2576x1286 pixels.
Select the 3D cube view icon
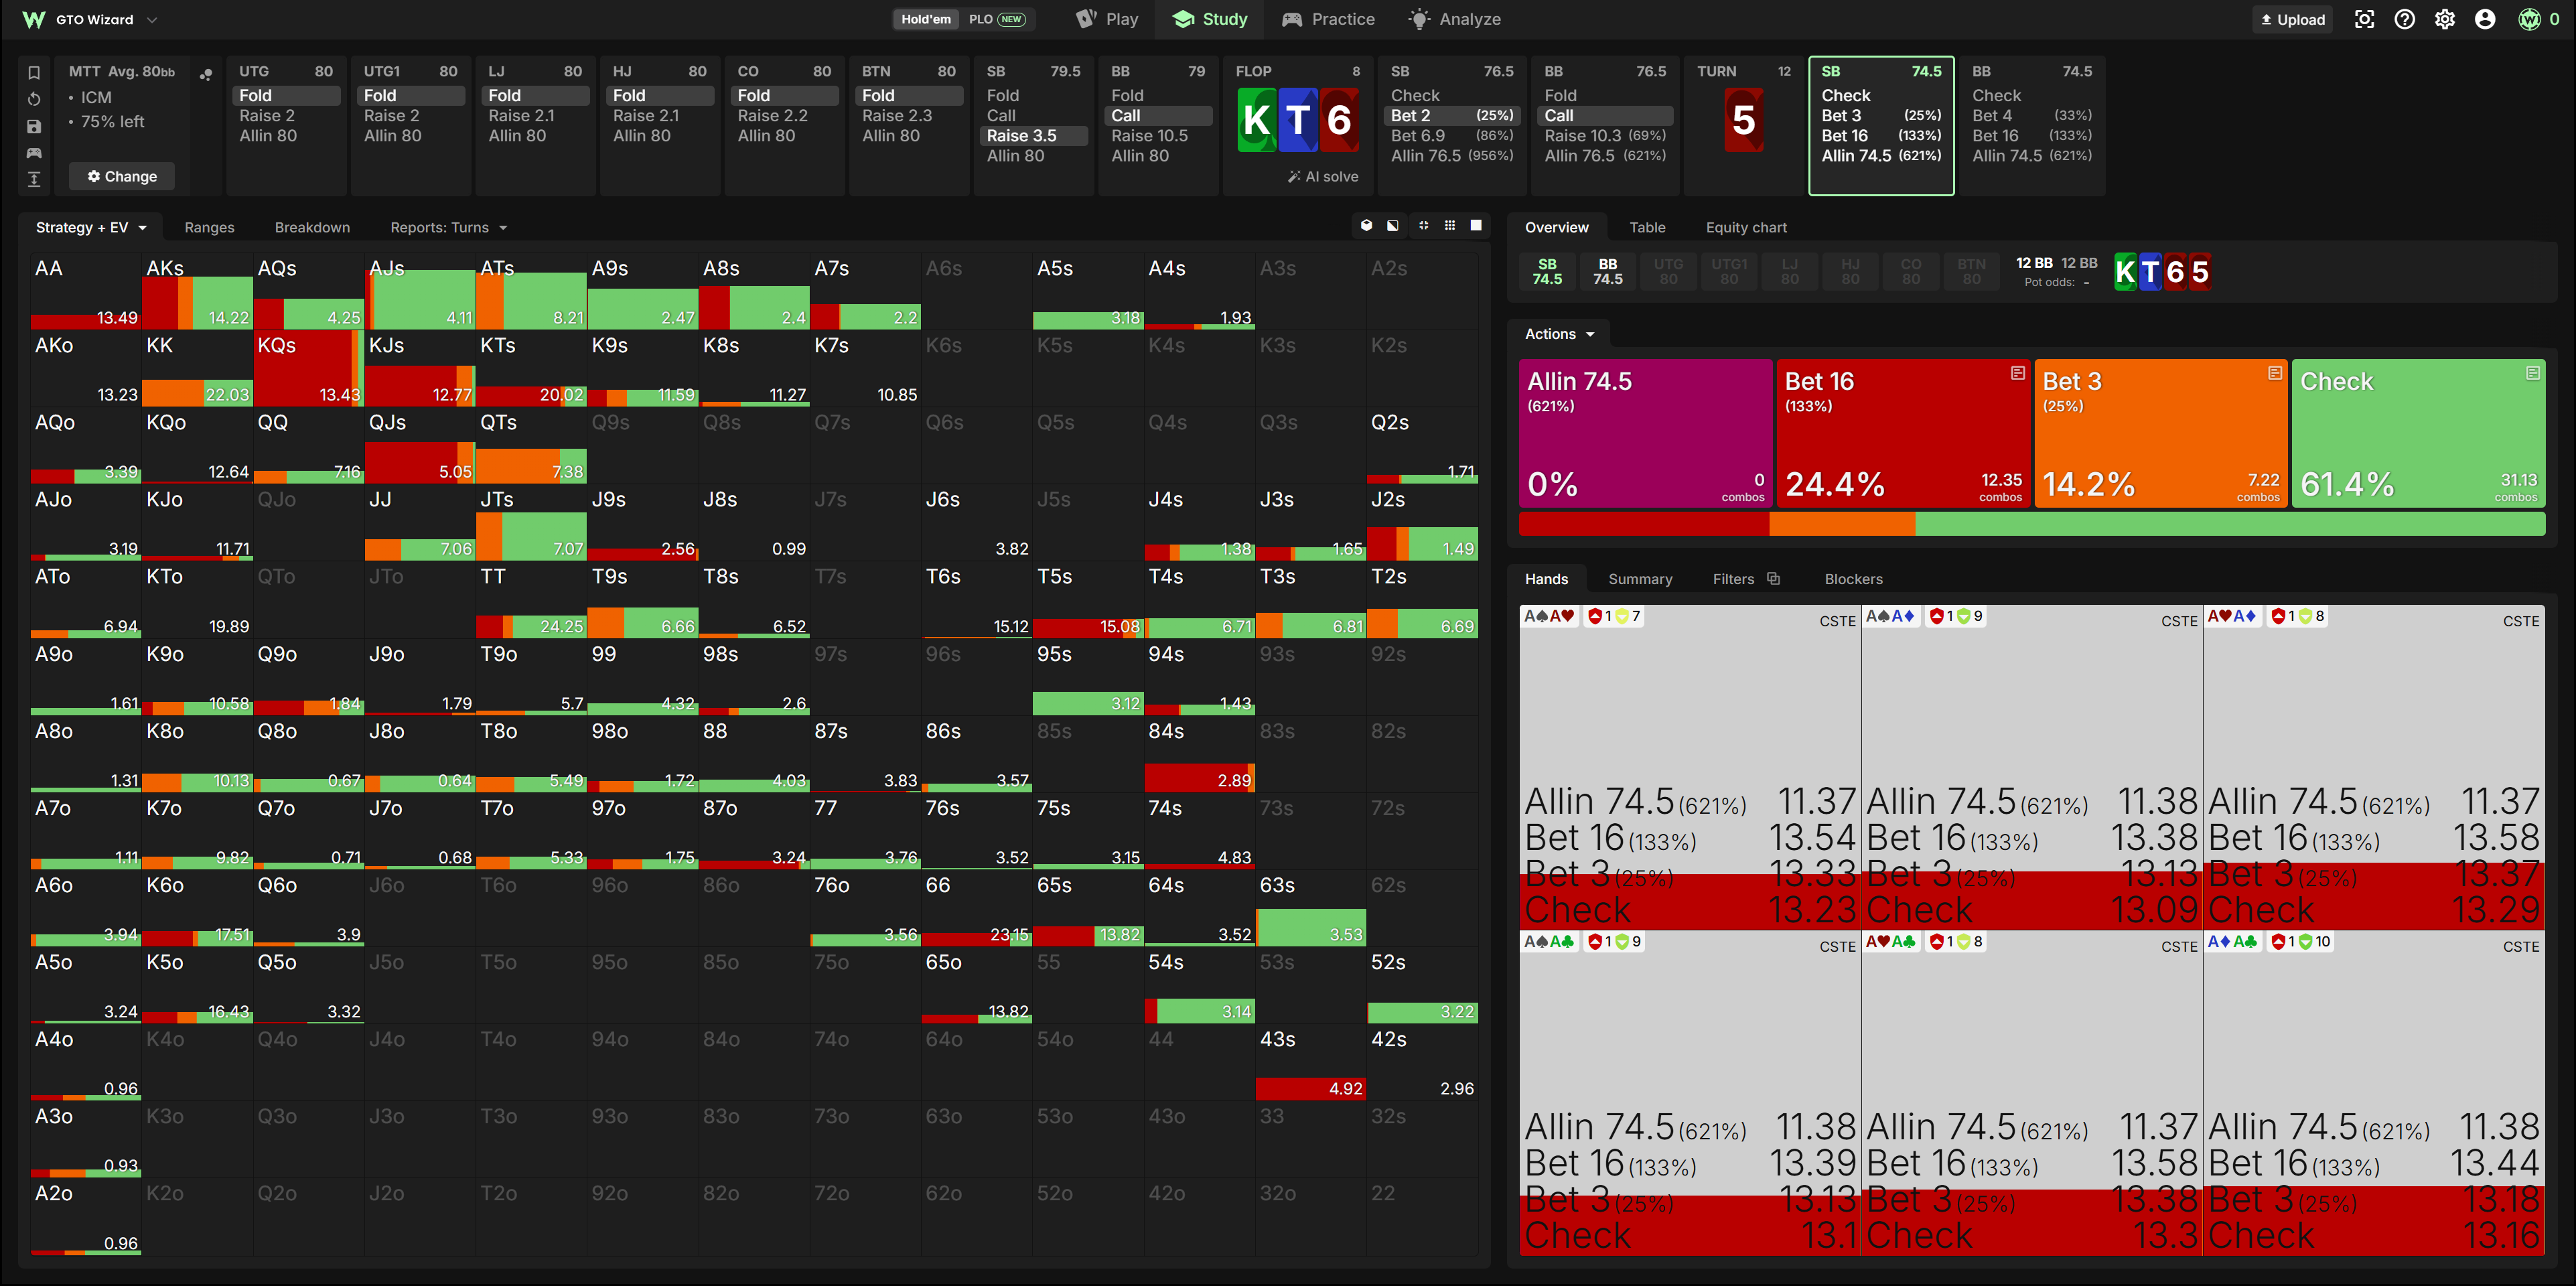pos(1366,226)
